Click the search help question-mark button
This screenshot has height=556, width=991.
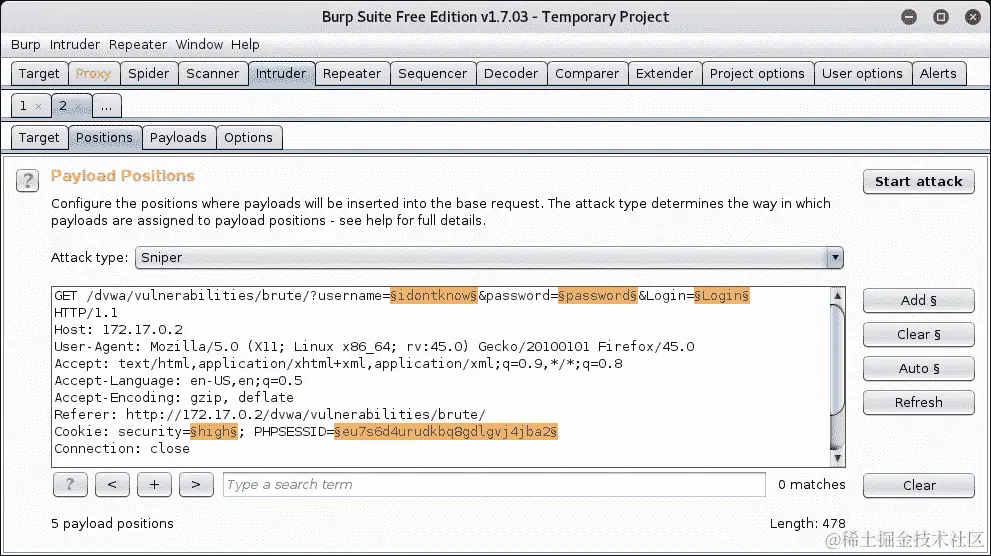70,485
